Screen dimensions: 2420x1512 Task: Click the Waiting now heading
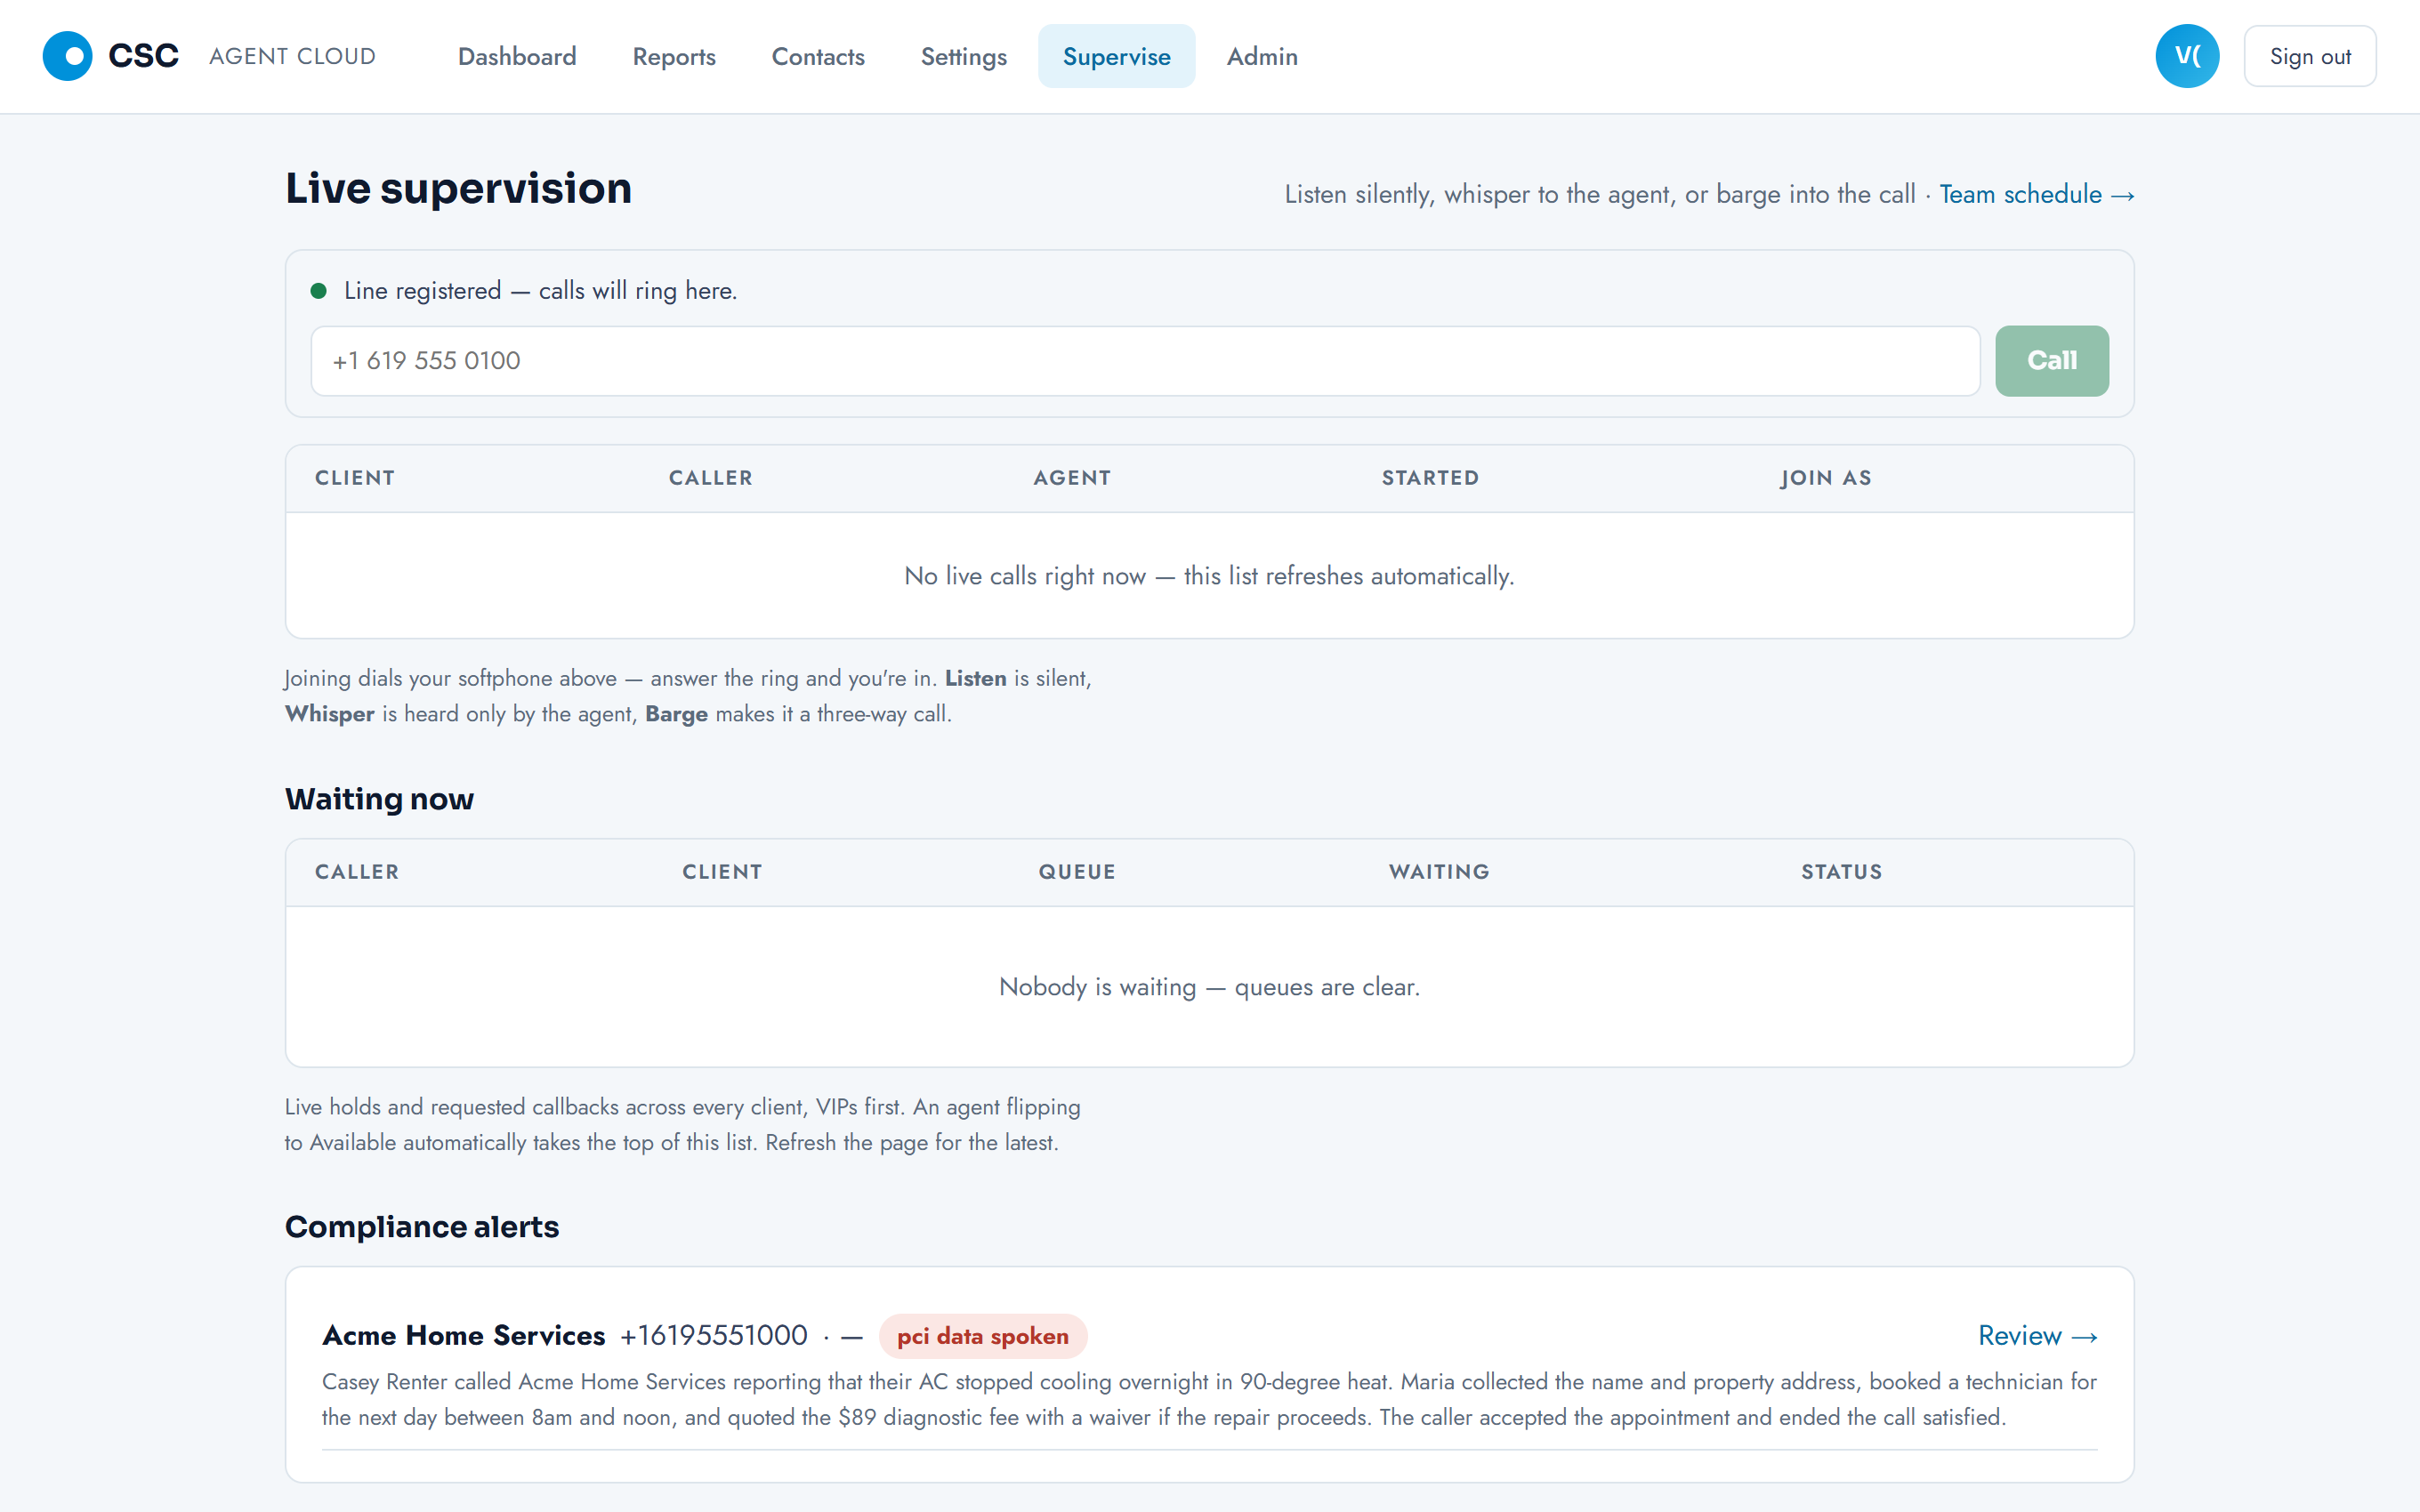tap(379, 798)
